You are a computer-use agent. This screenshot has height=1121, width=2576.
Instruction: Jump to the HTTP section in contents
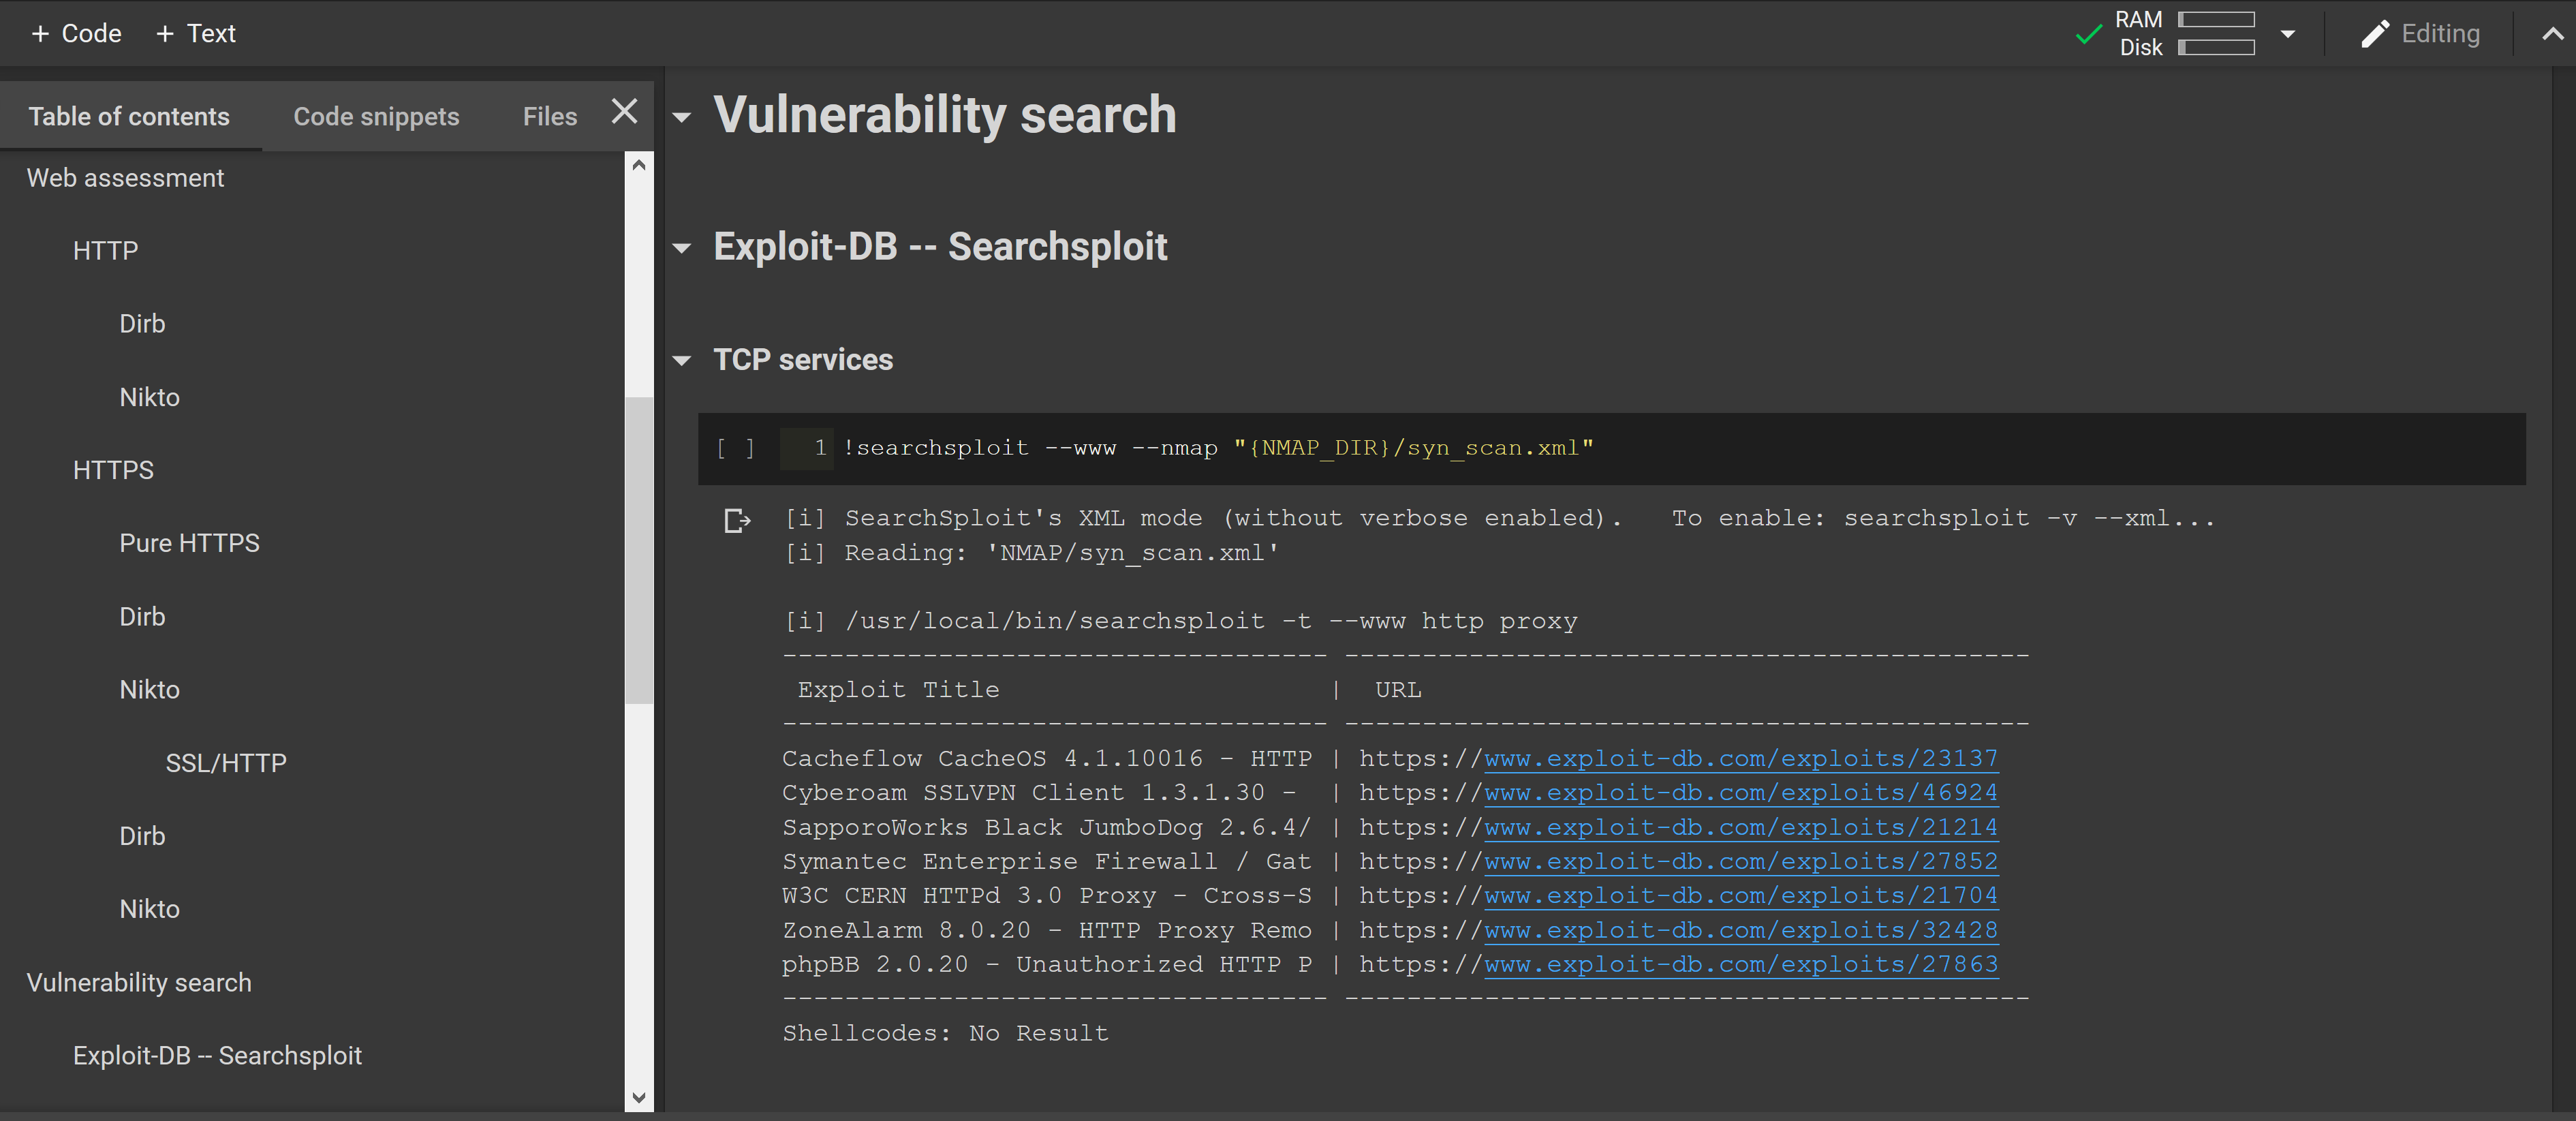(105, 251)
